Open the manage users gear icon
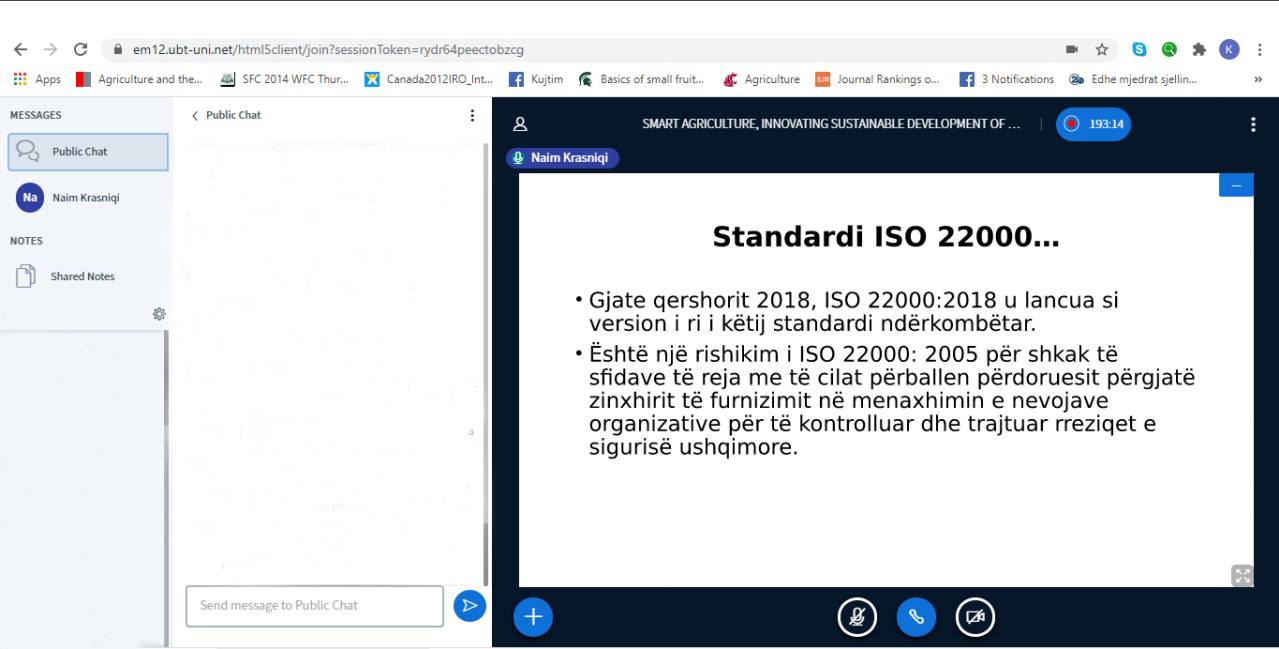The height and width of the screenshot is (649, 1279). click(x=159, y=314)
